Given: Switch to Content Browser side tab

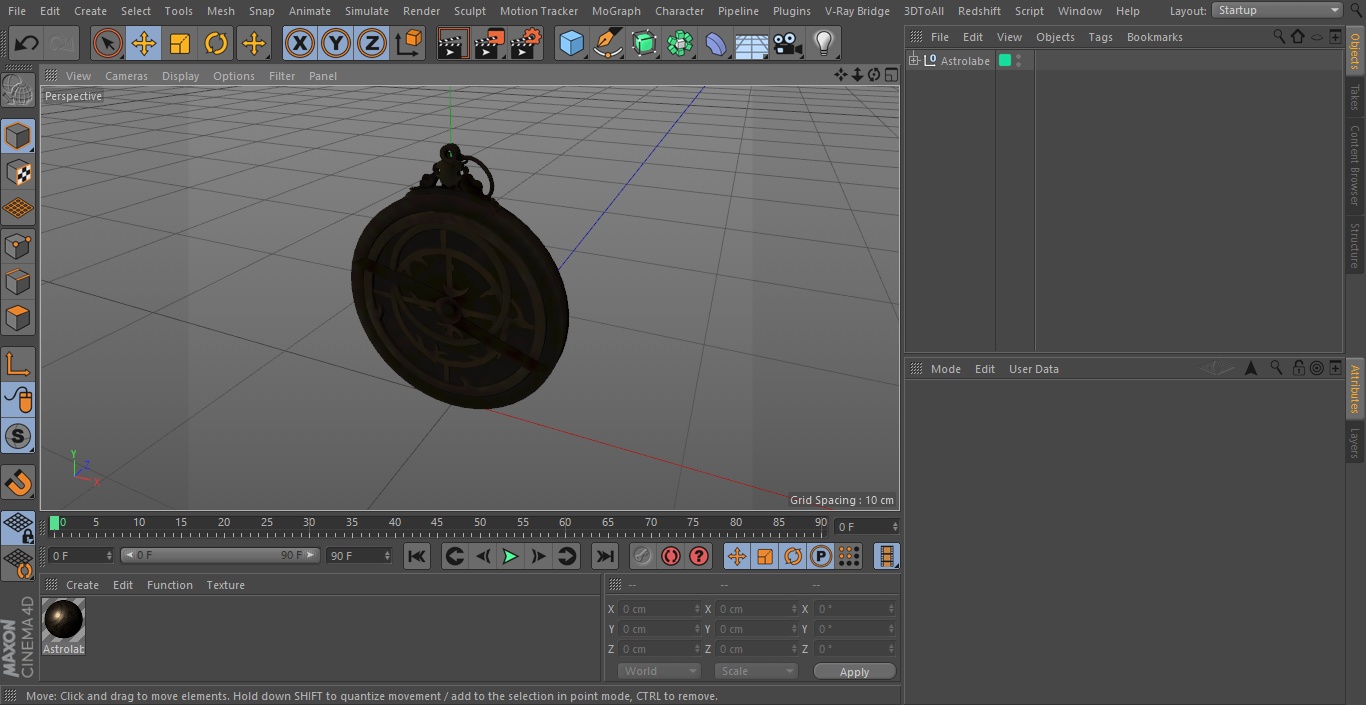Looking at the screenshot, I should (x=1355, y=165).
